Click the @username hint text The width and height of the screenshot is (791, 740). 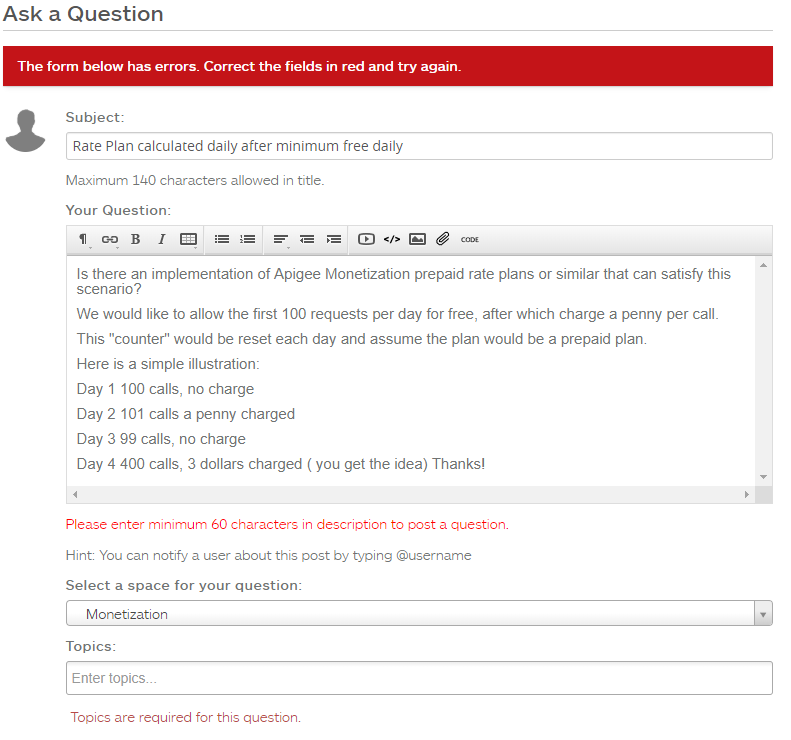point(268,555)
